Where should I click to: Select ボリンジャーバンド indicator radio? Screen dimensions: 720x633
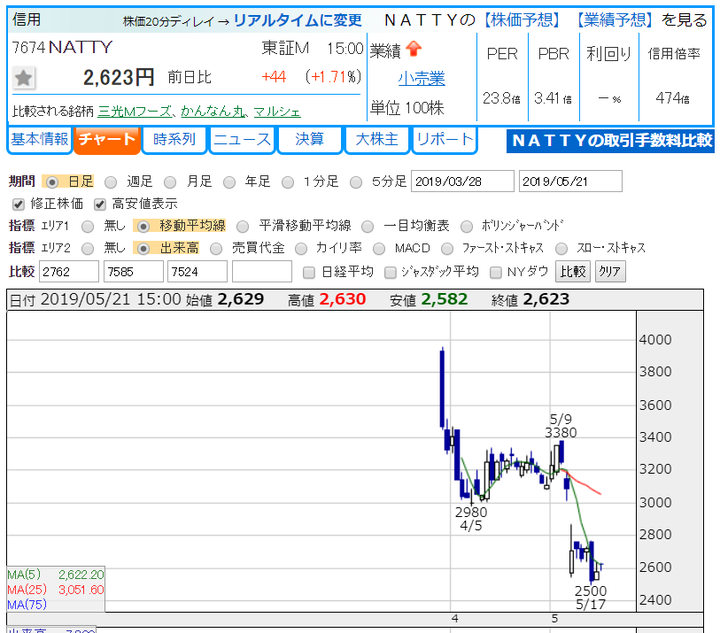coord(467,226)
